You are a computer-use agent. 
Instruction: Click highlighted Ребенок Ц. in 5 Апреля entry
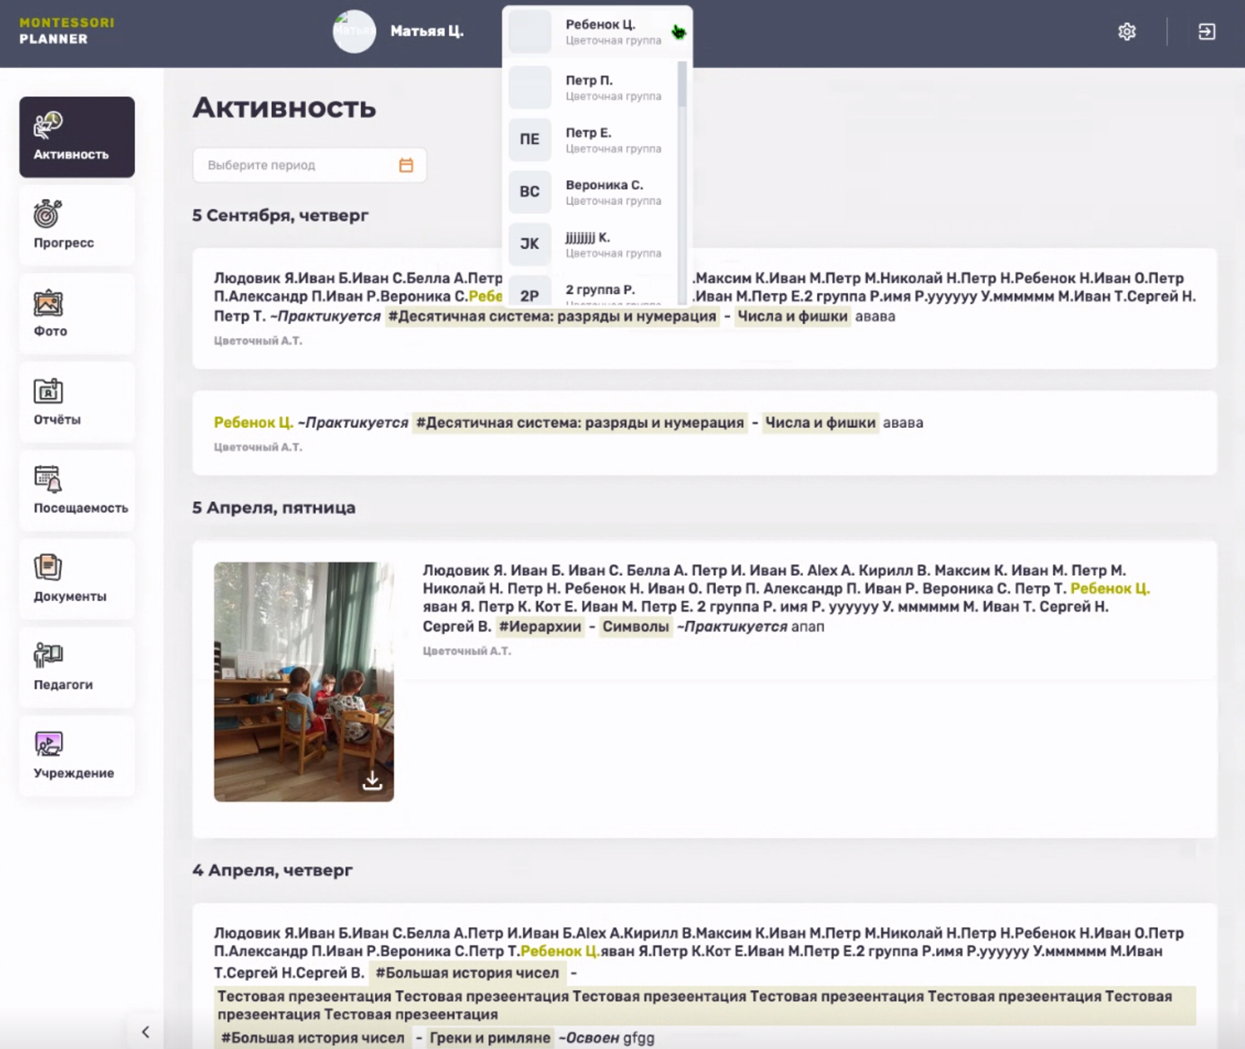tap(1110, 588)
